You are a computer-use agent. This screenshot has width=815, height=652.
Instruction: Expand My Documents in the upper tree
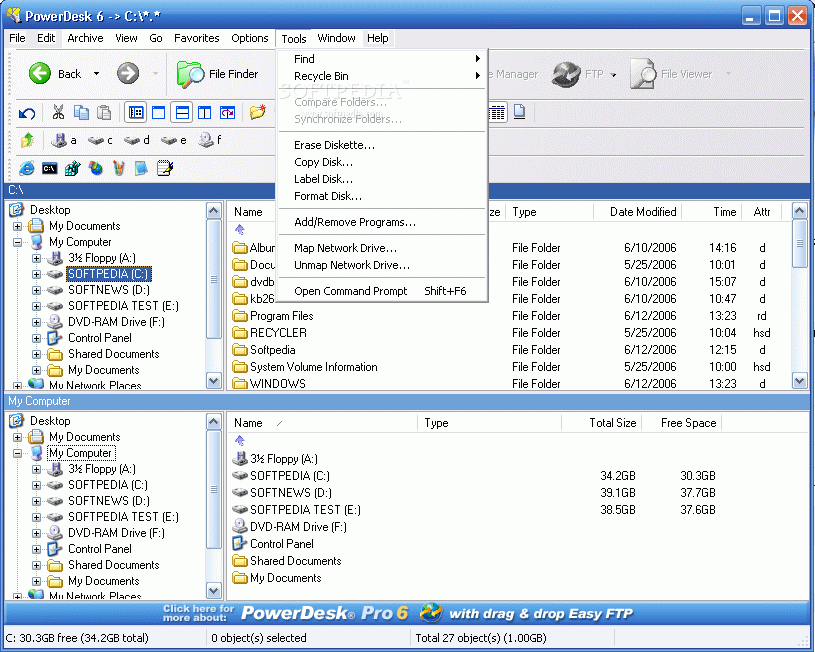pos(17,226)
